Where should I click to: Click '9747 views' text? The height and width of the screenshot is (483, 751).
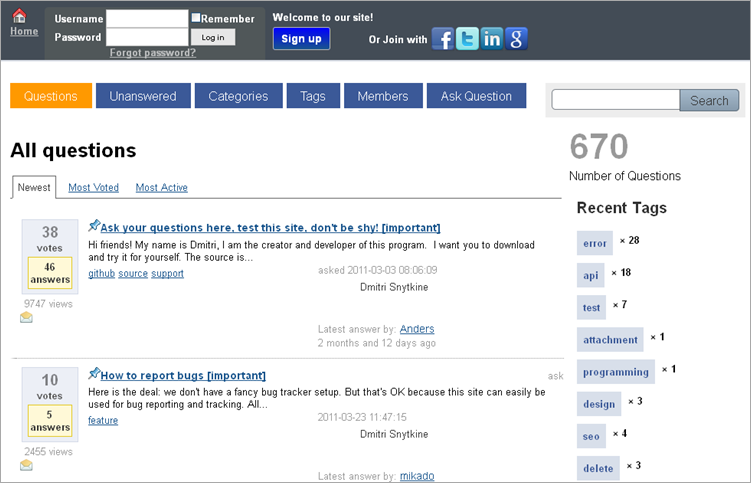[48, 304]
